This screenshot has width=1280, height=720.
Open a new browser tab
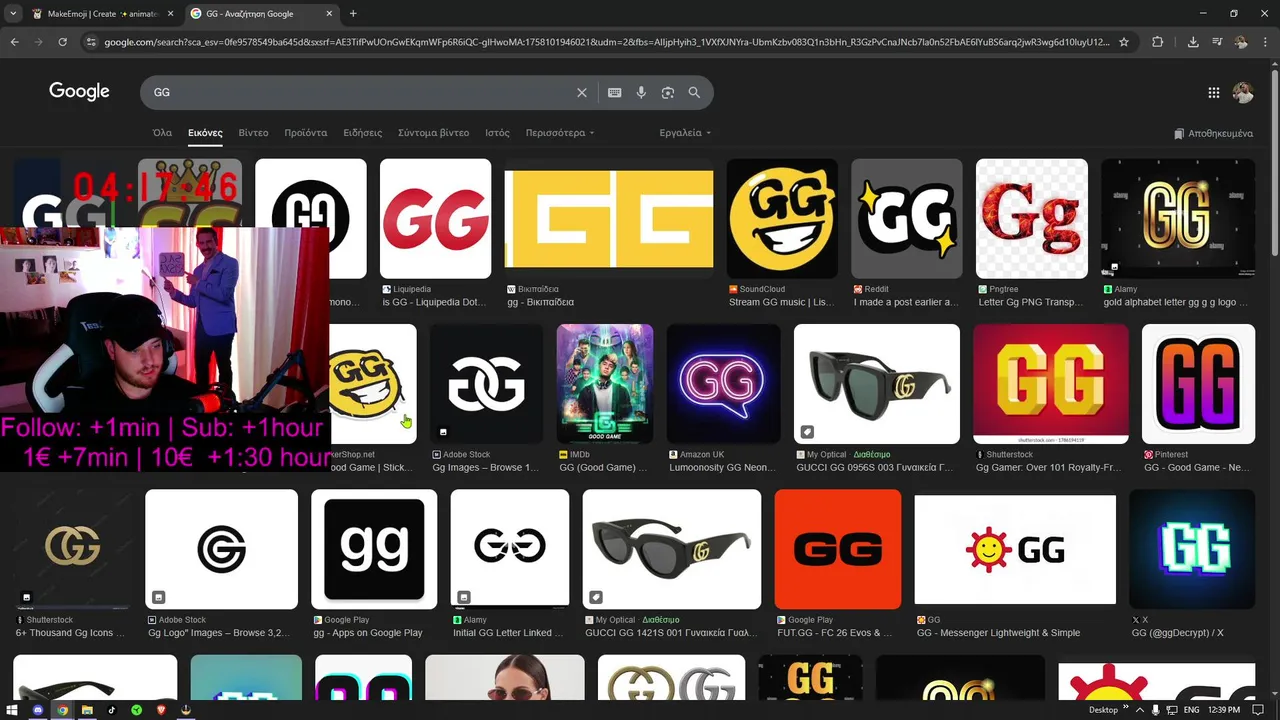pos(353,13)
